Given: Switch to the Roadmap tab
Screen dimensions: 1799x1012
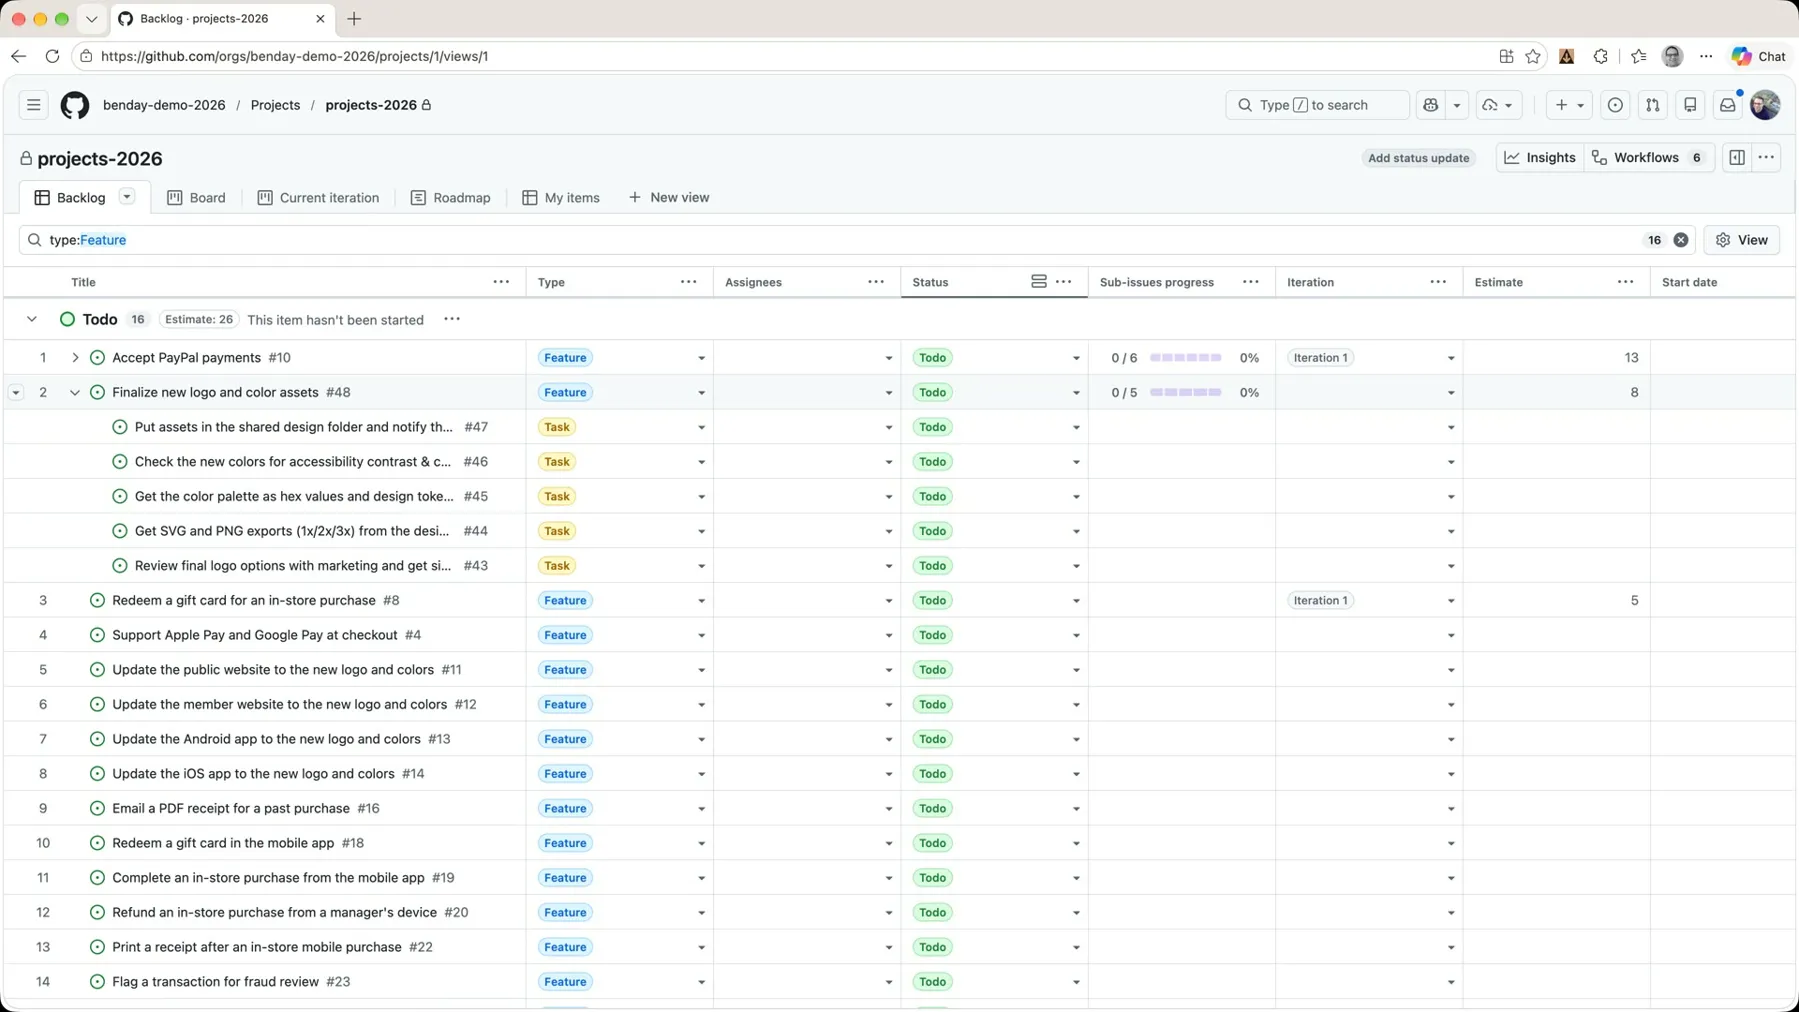Looking at the screenshot, I should click(450, 198).
